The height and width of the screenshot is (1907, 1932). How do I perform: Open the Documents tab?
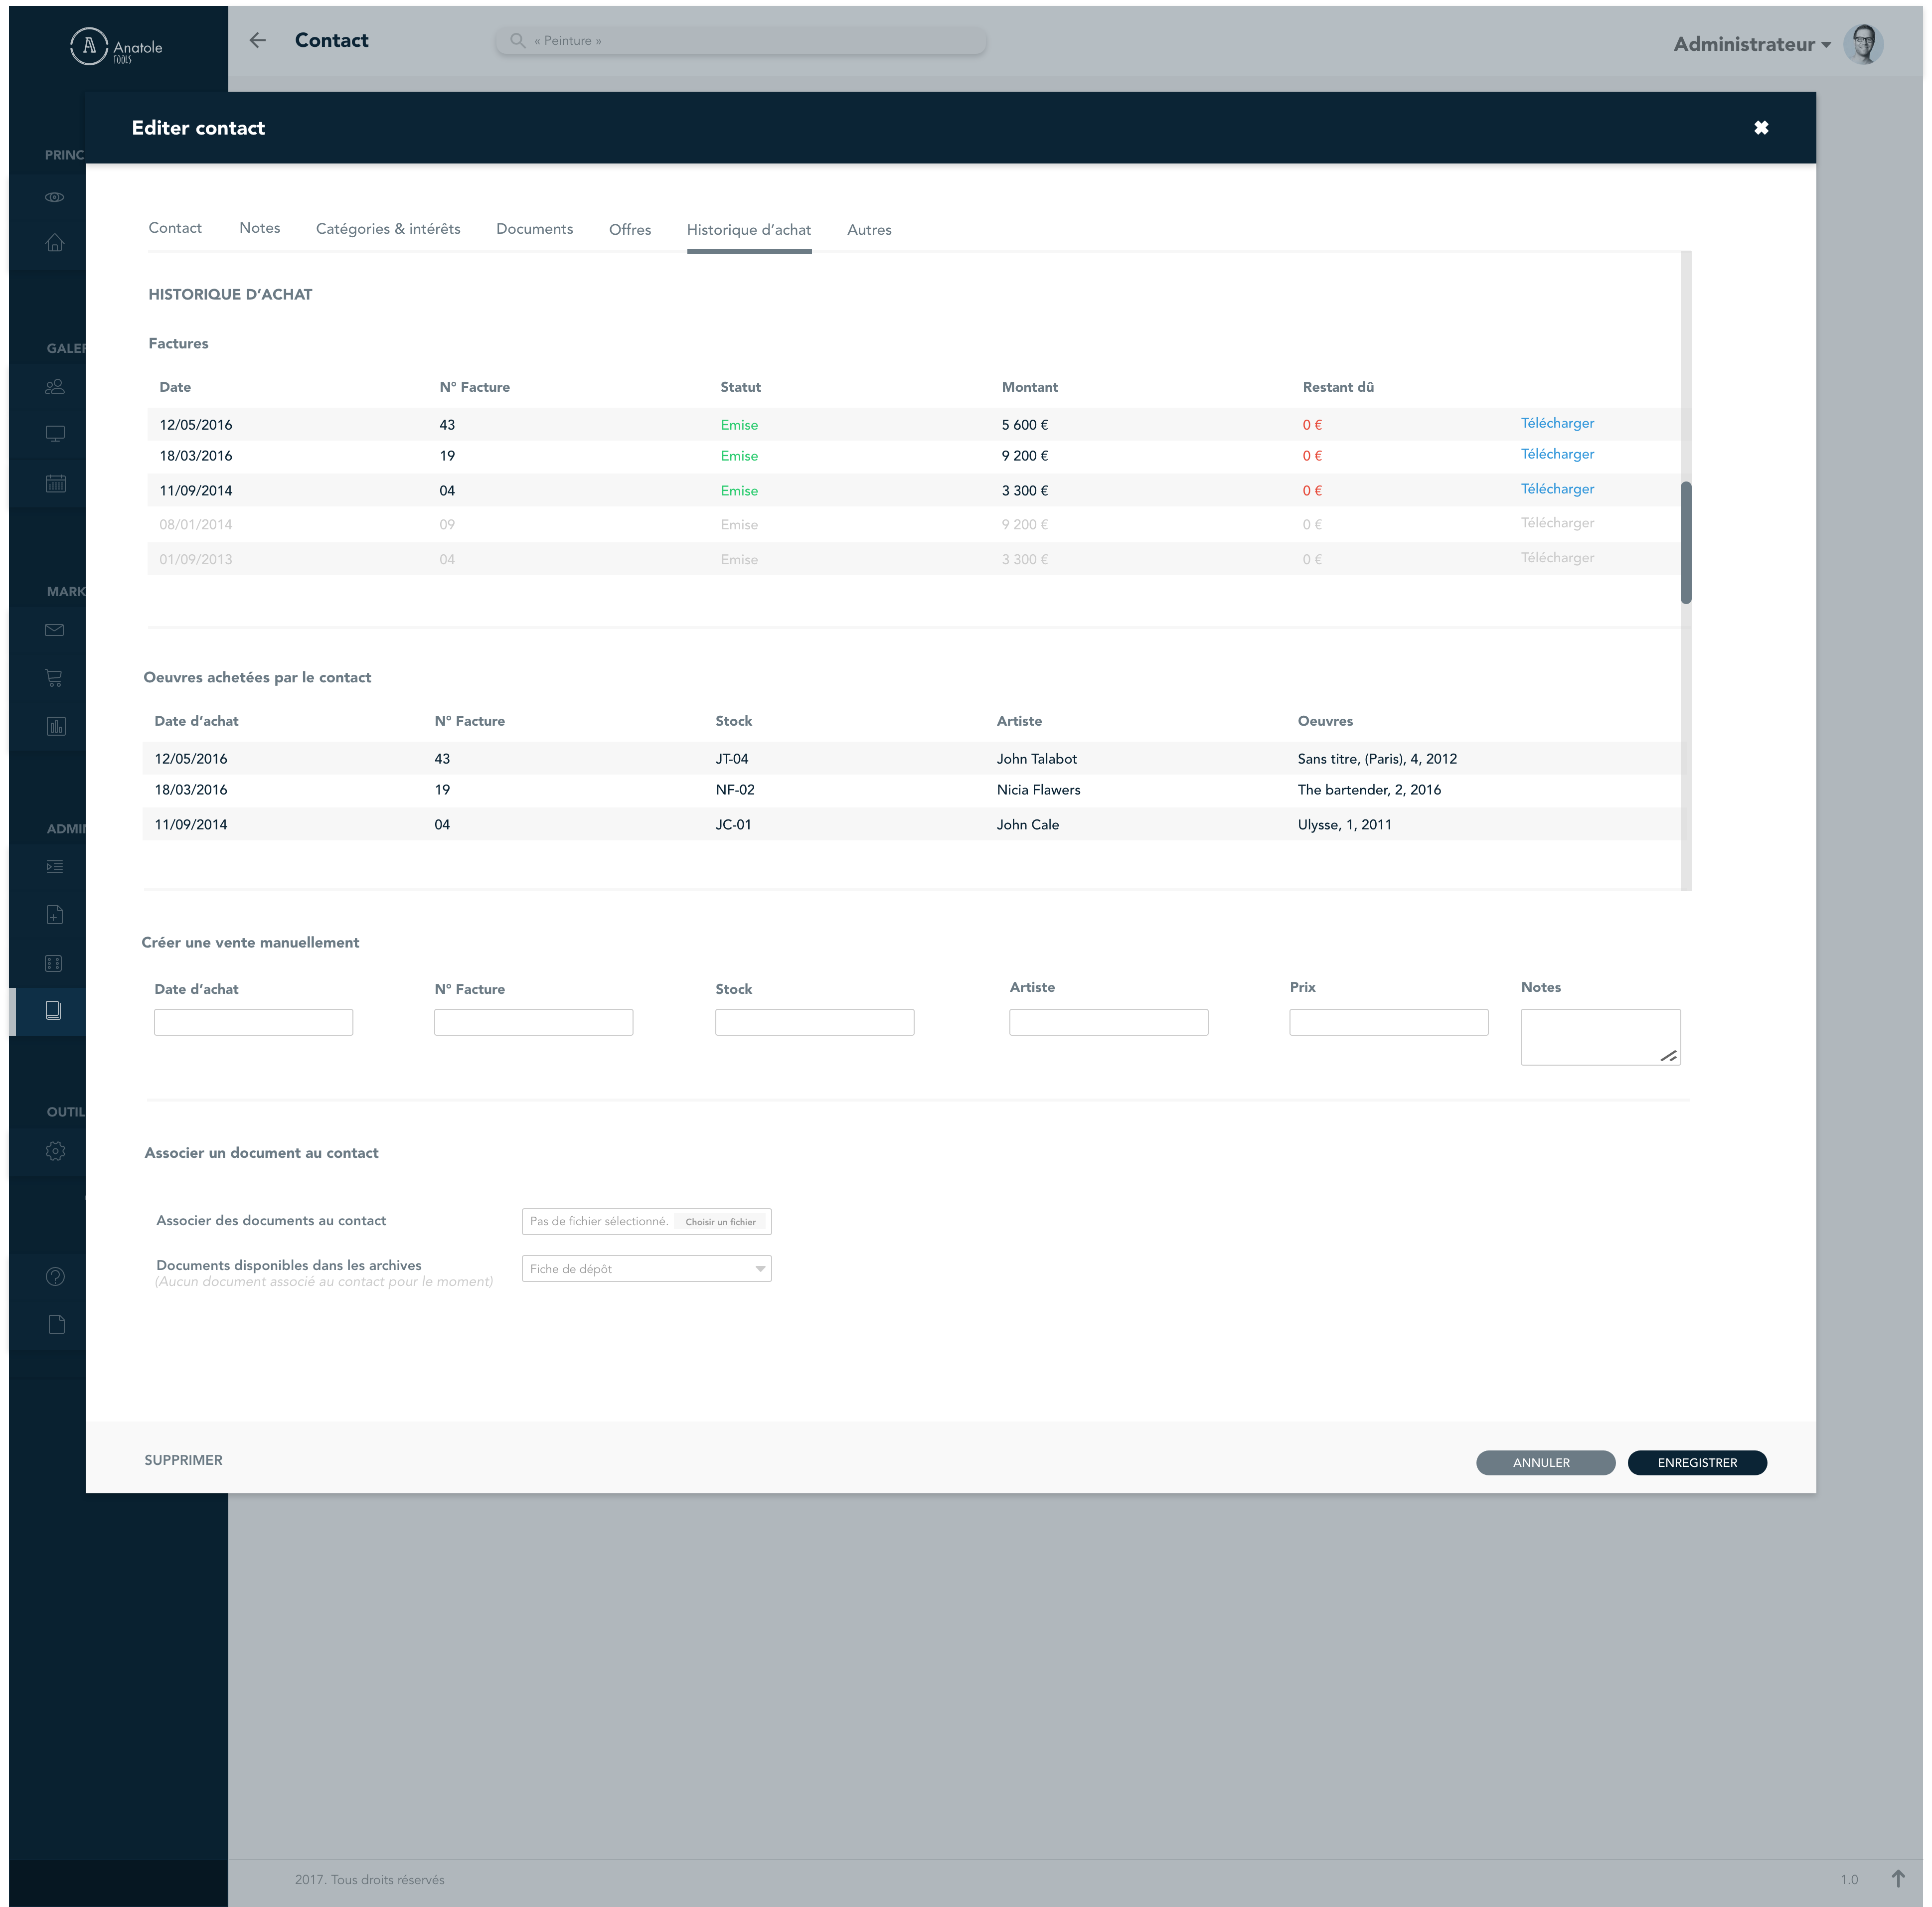coord(535,229)
